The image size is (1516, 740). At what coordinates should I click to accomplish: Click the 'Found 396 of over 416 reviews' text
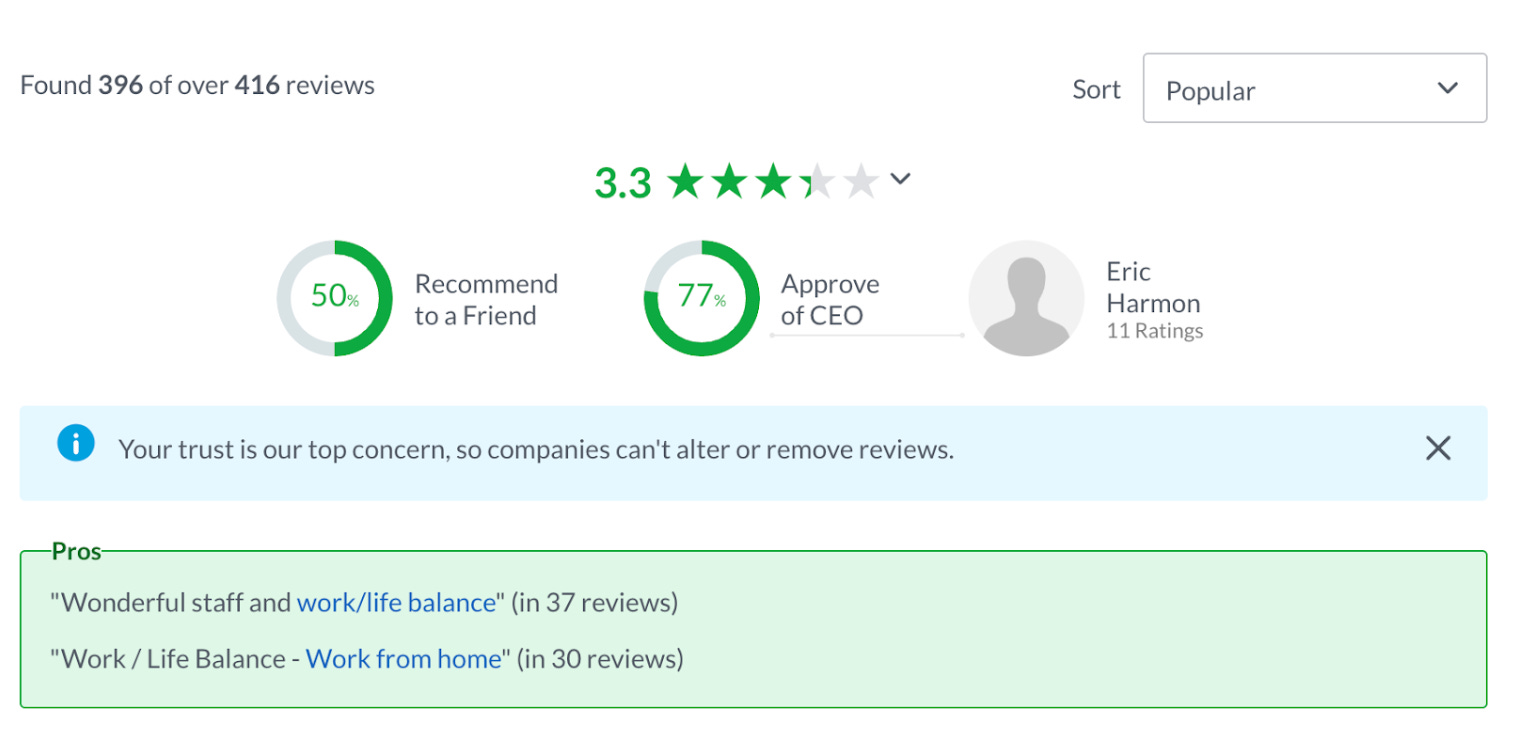[197, 85]
